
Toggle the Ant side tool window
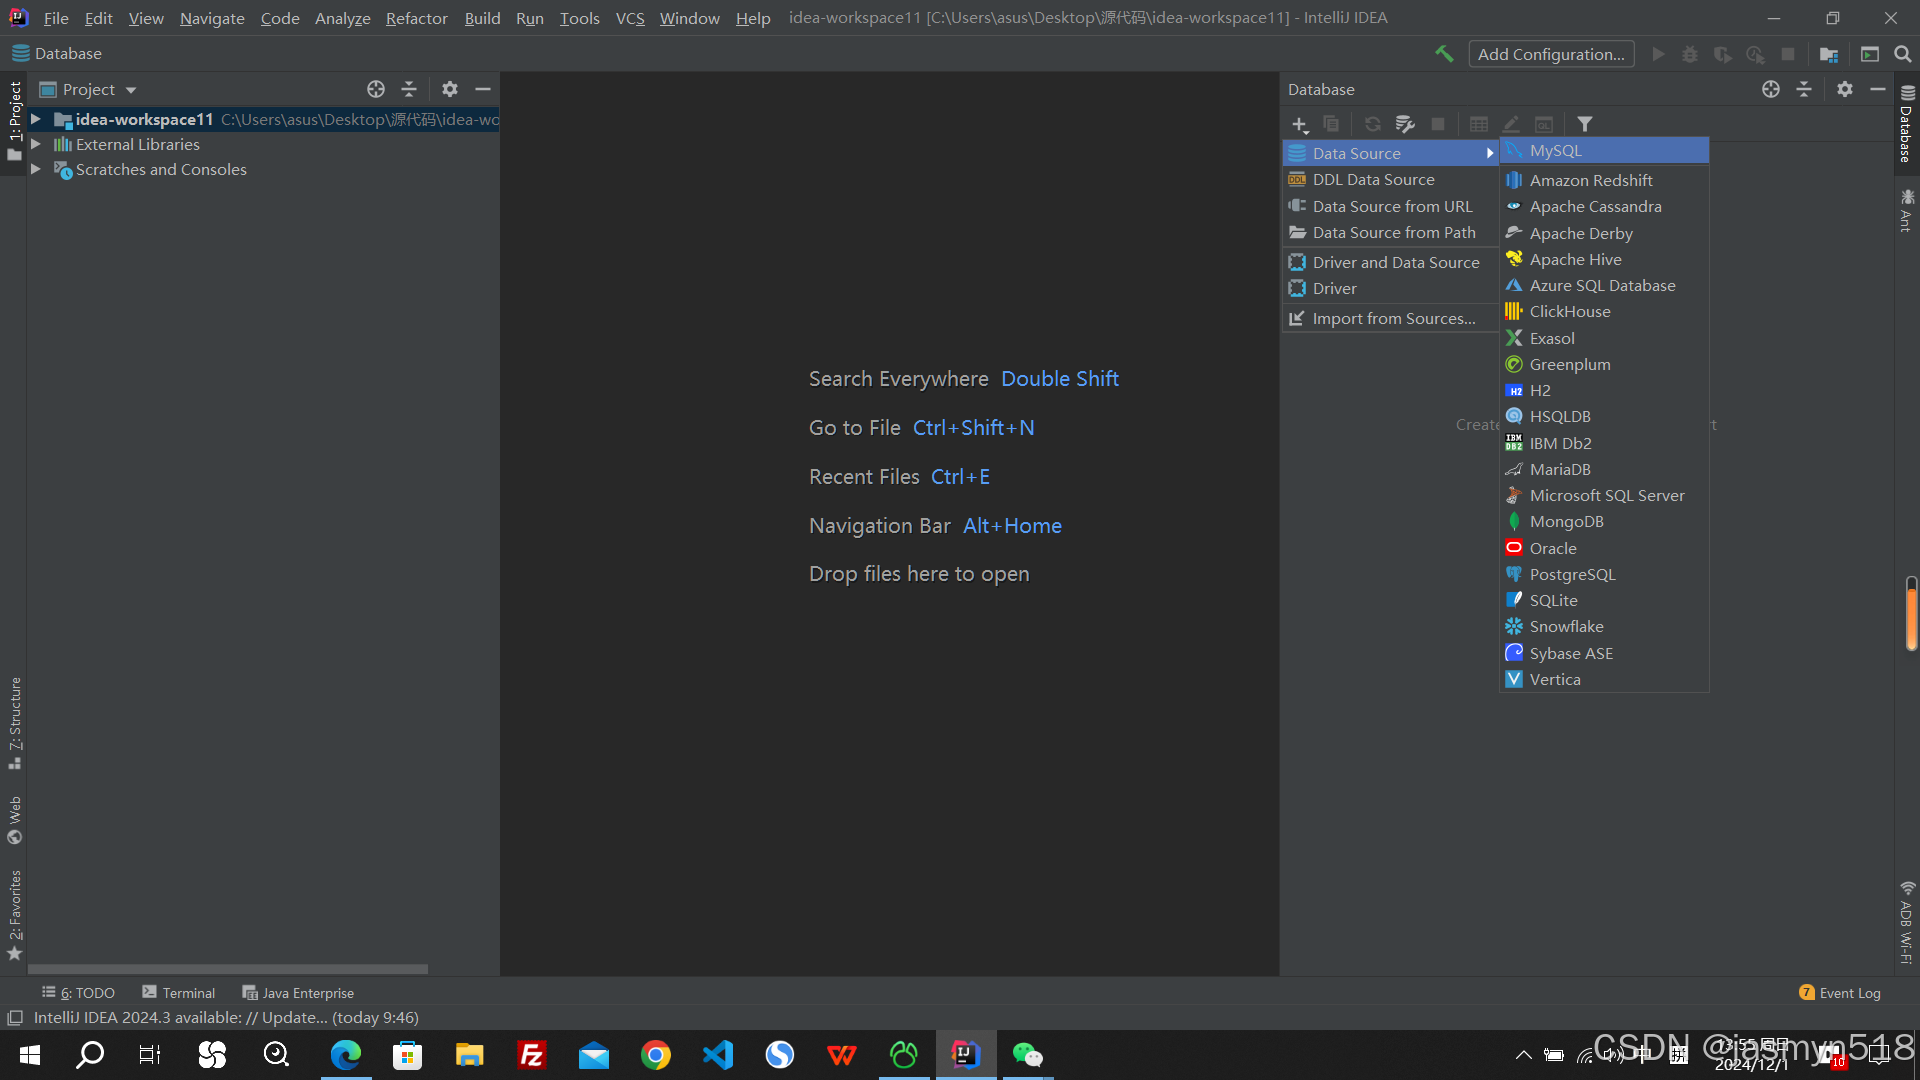[1906, 211]
